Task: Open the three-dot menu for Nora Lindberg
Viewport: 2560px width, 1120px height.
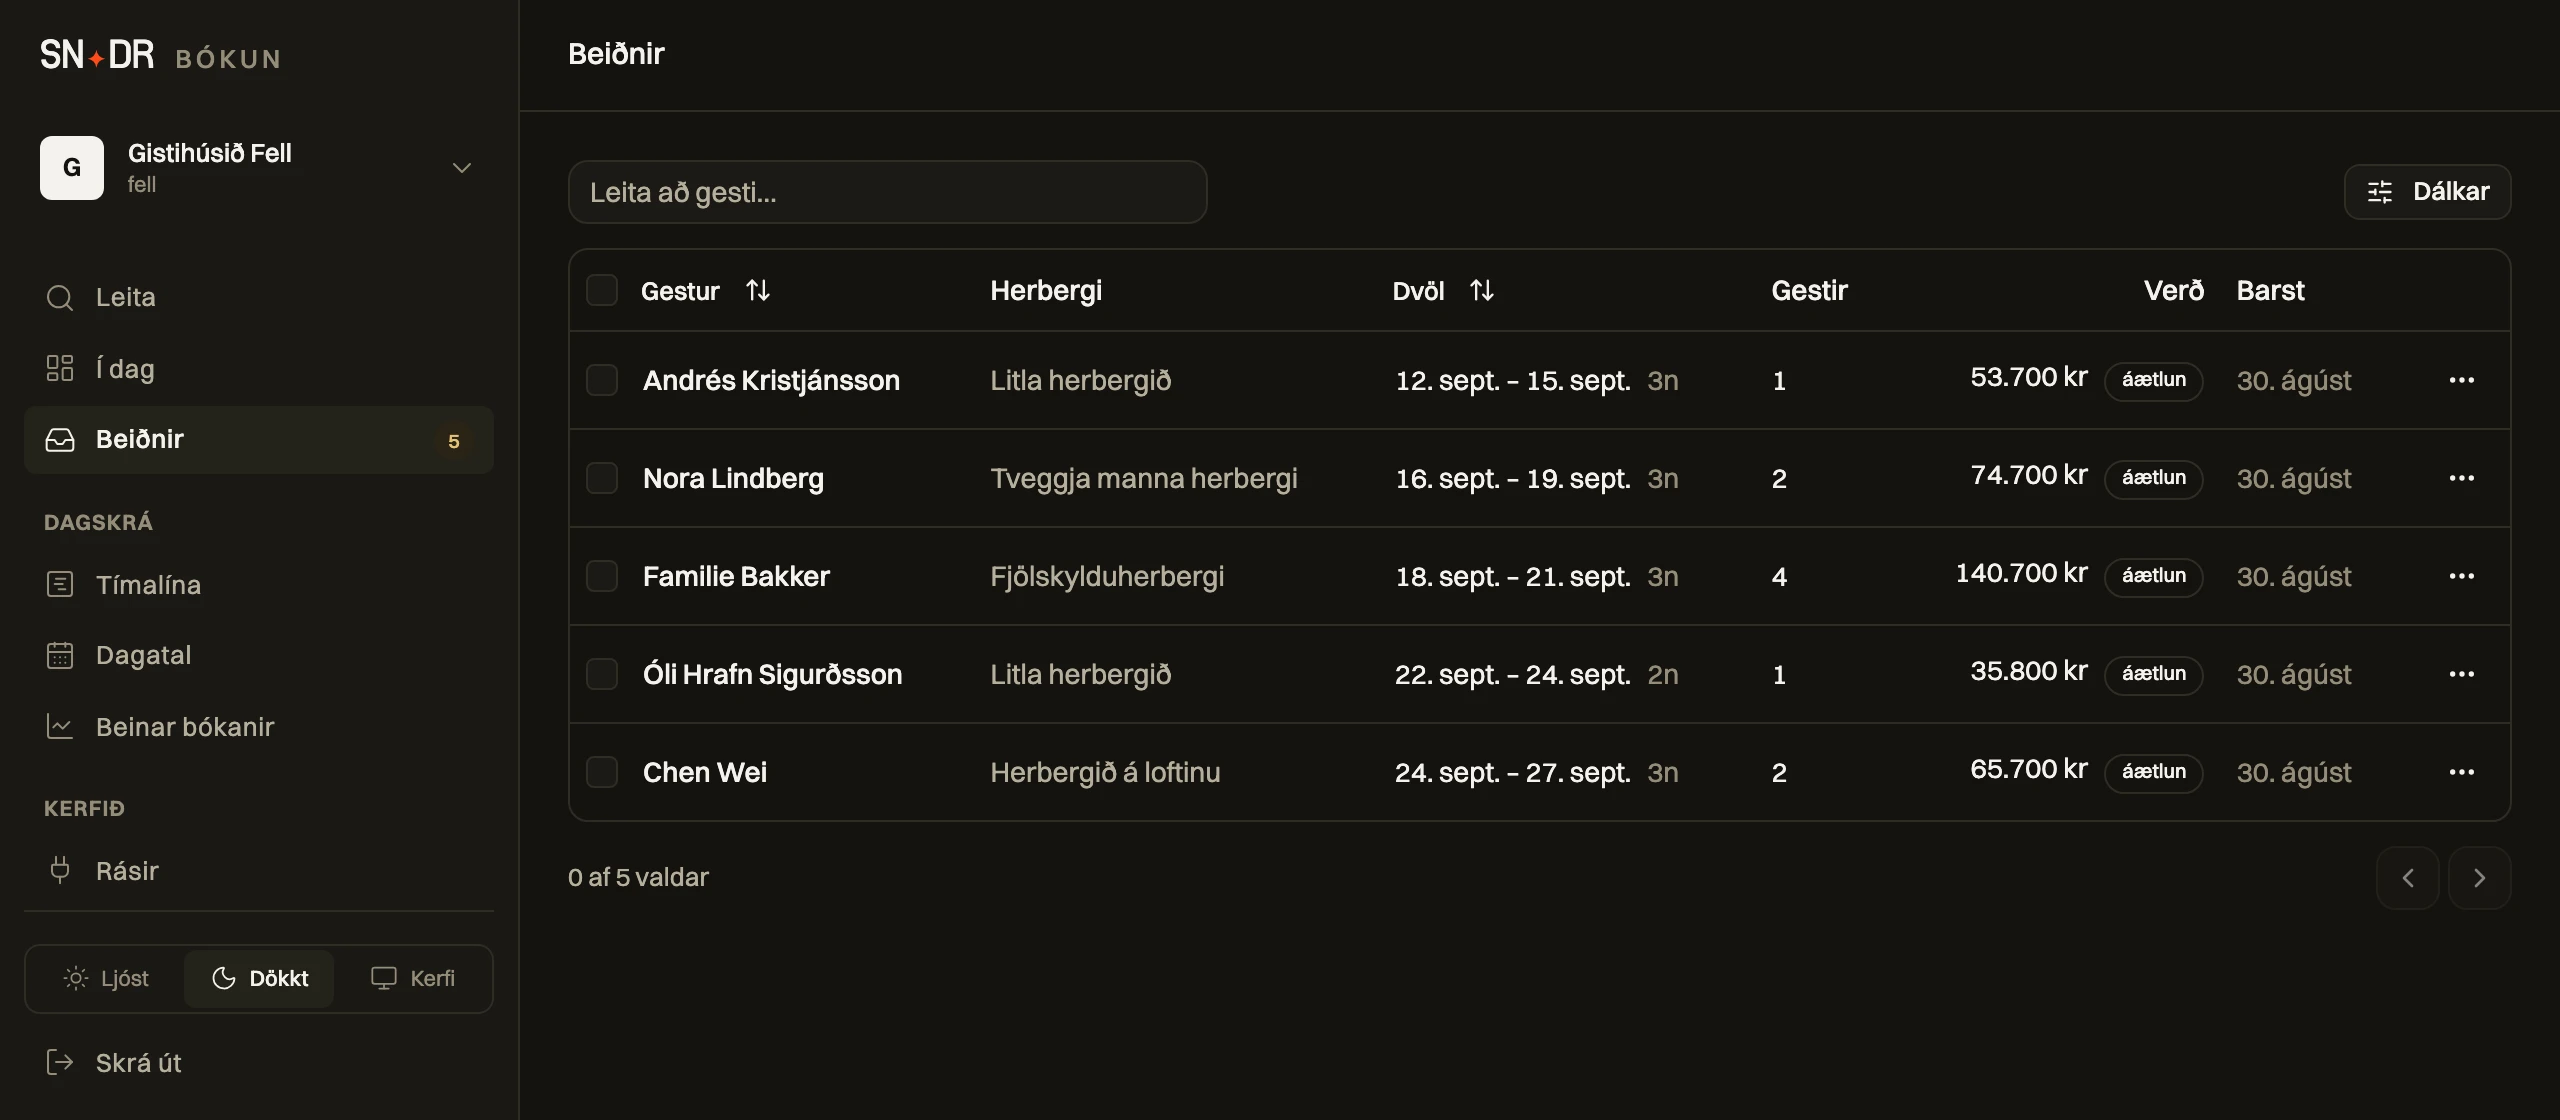Action: pyautogui.click(x=2462, y=478)
